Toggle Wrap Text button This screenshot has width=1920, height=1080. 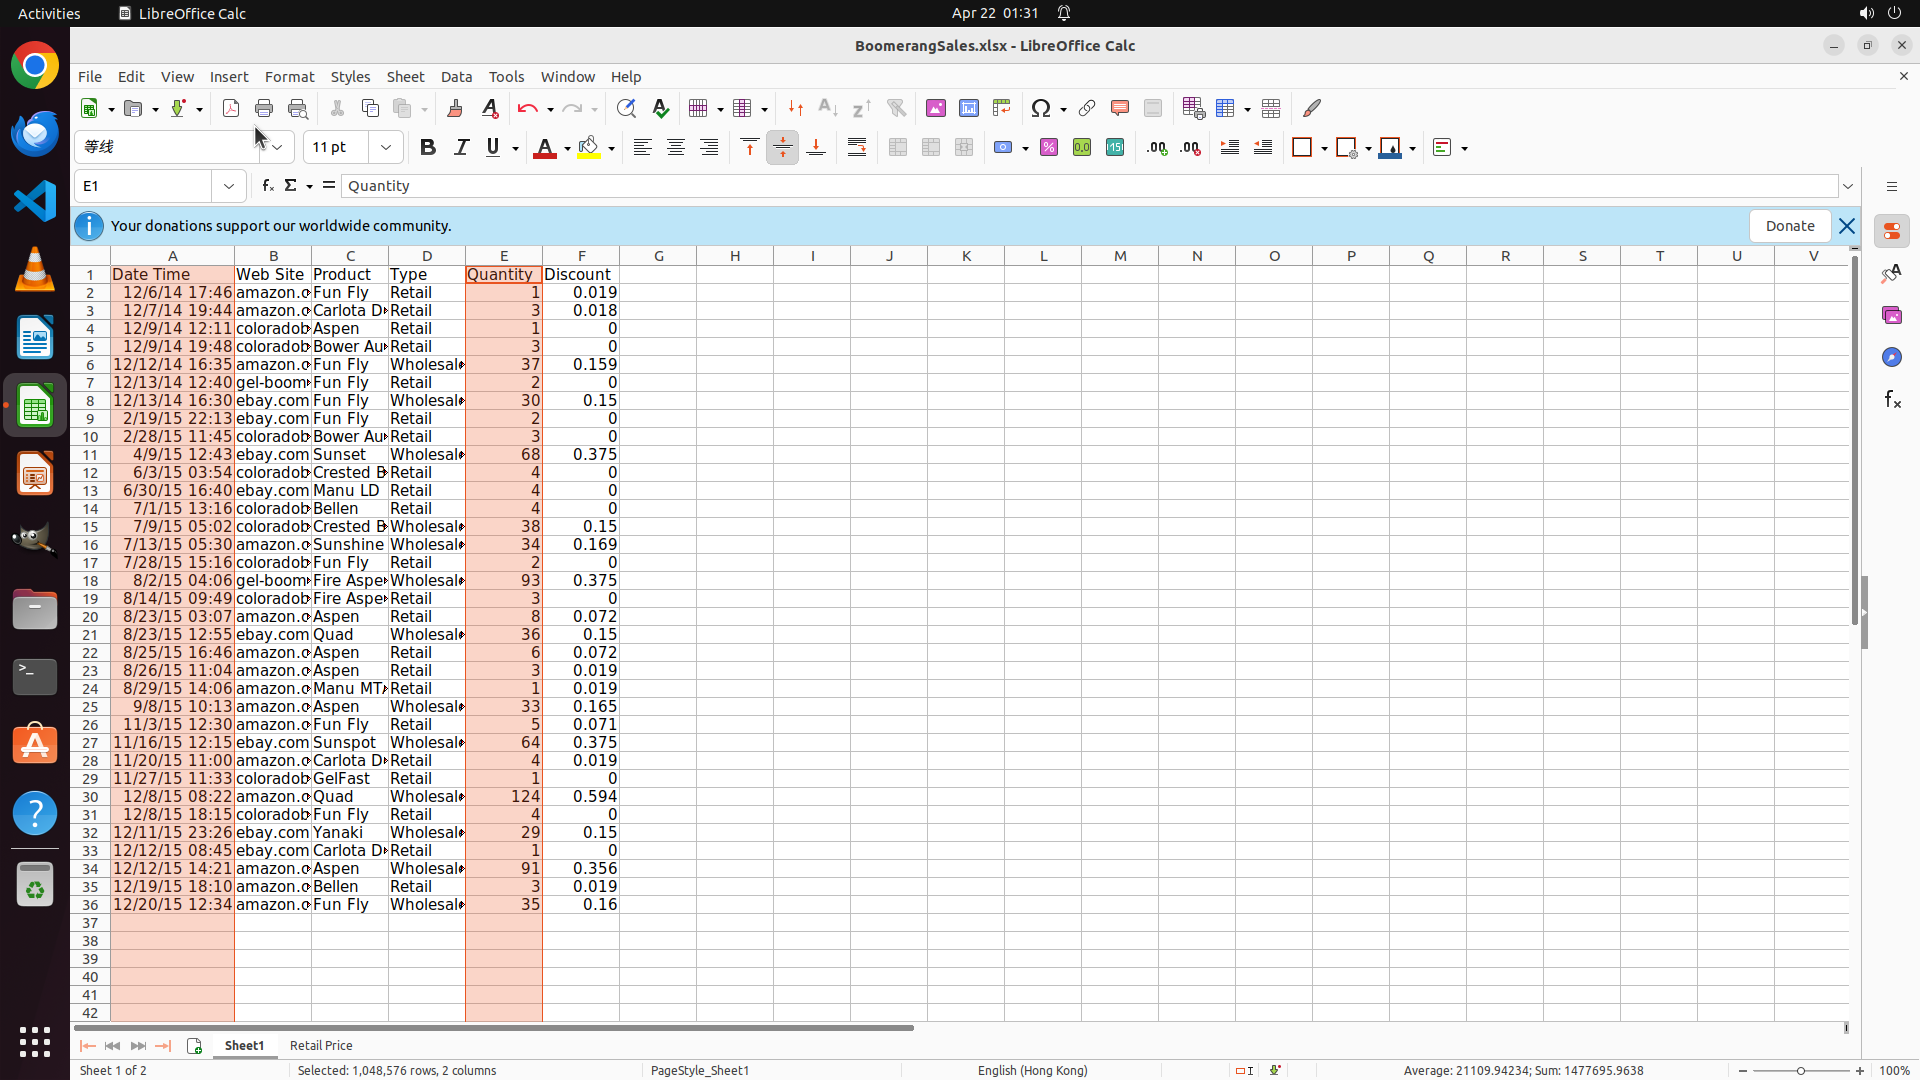point(857,148)
